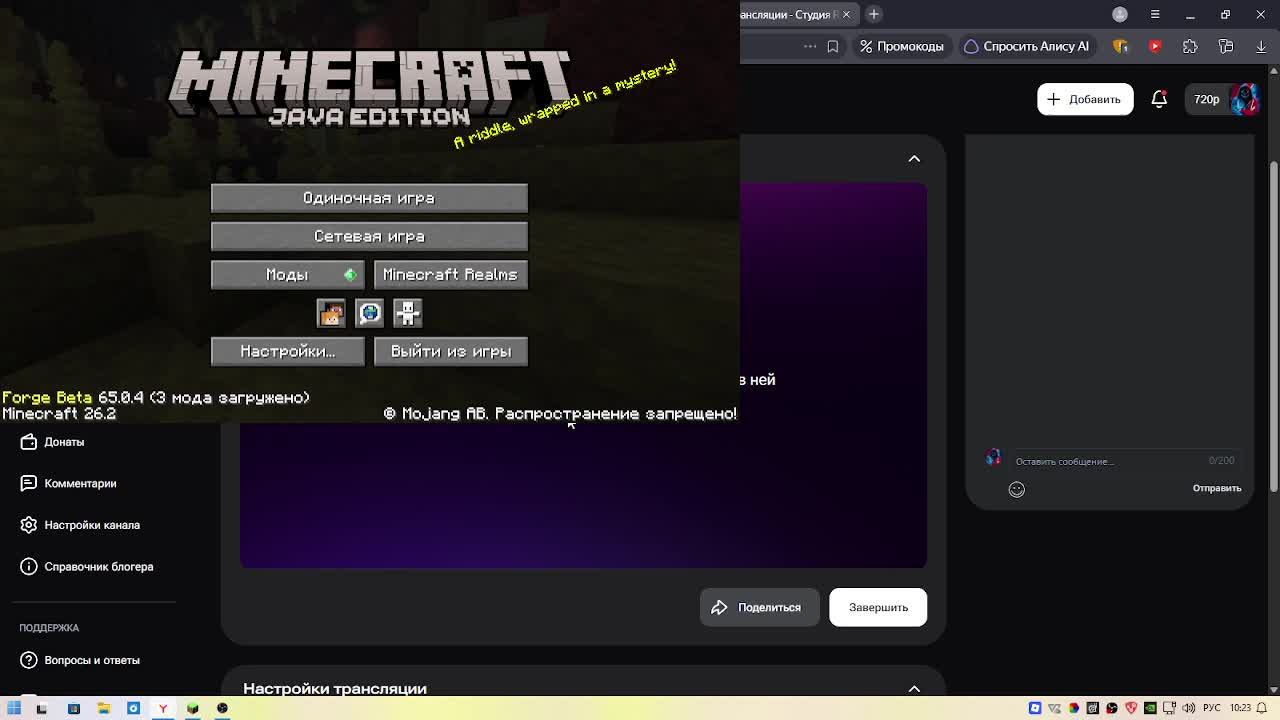Start Одиночная игра in Minecraft
The height and width of the screenshot is (720, 1280).
click(369, 198)
